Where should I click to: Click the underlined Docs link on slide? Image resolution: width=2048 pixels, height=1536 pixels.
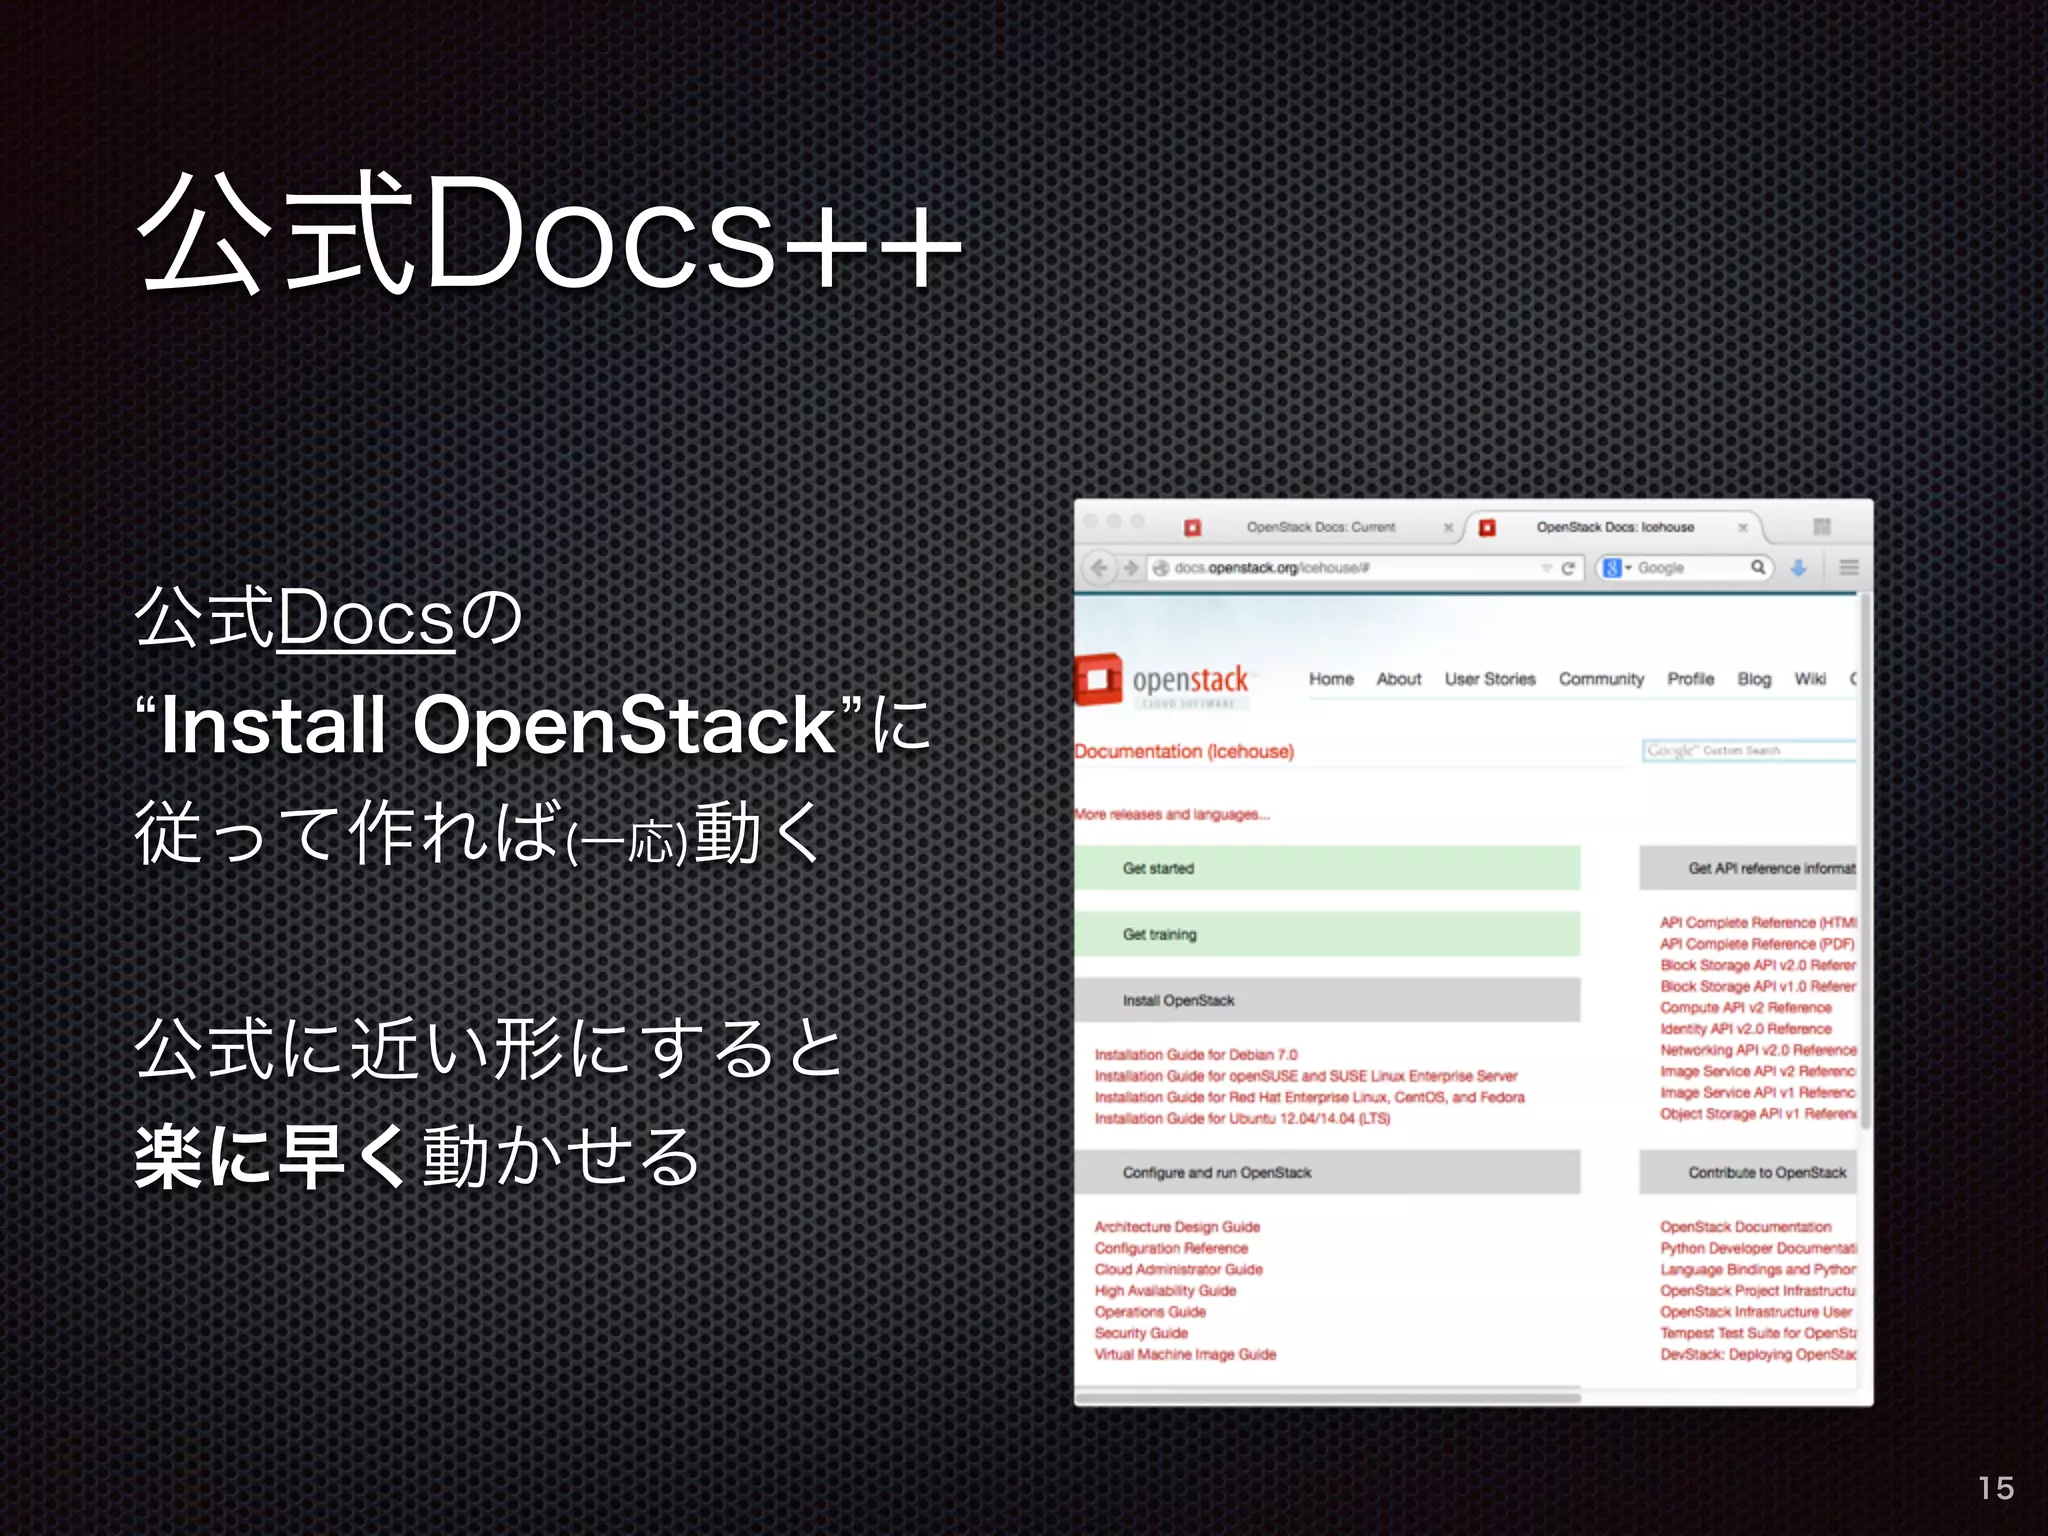tap(365, 620)
